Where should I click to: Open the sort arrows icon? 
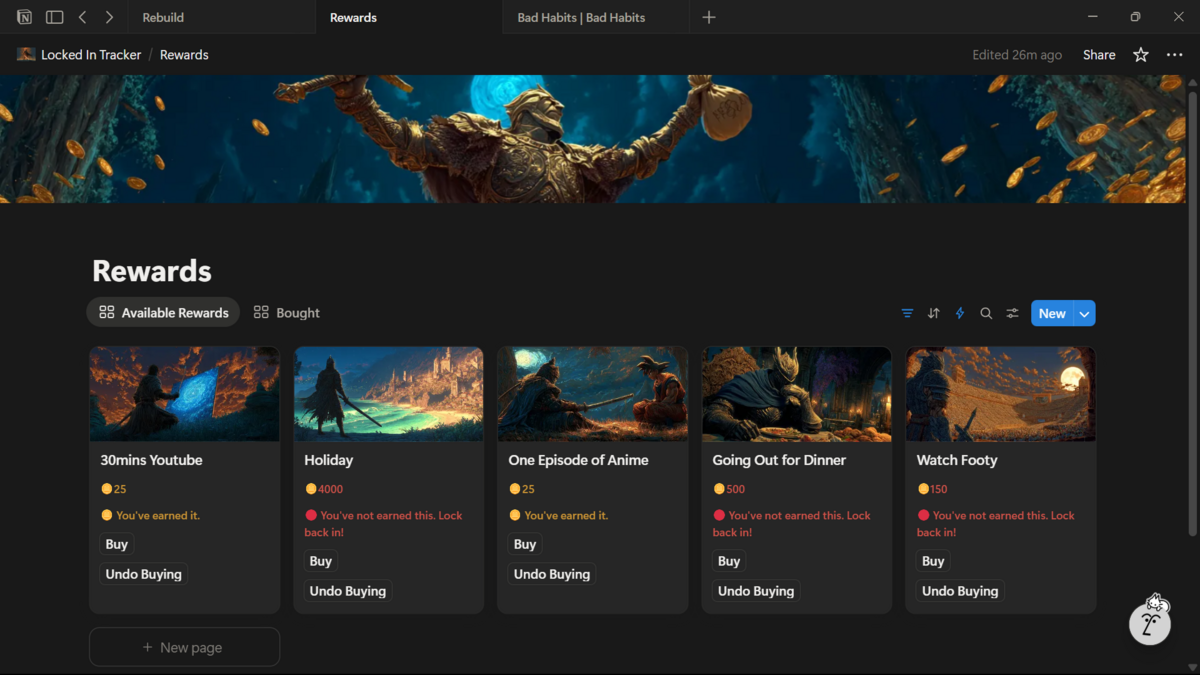click(933, 313)
